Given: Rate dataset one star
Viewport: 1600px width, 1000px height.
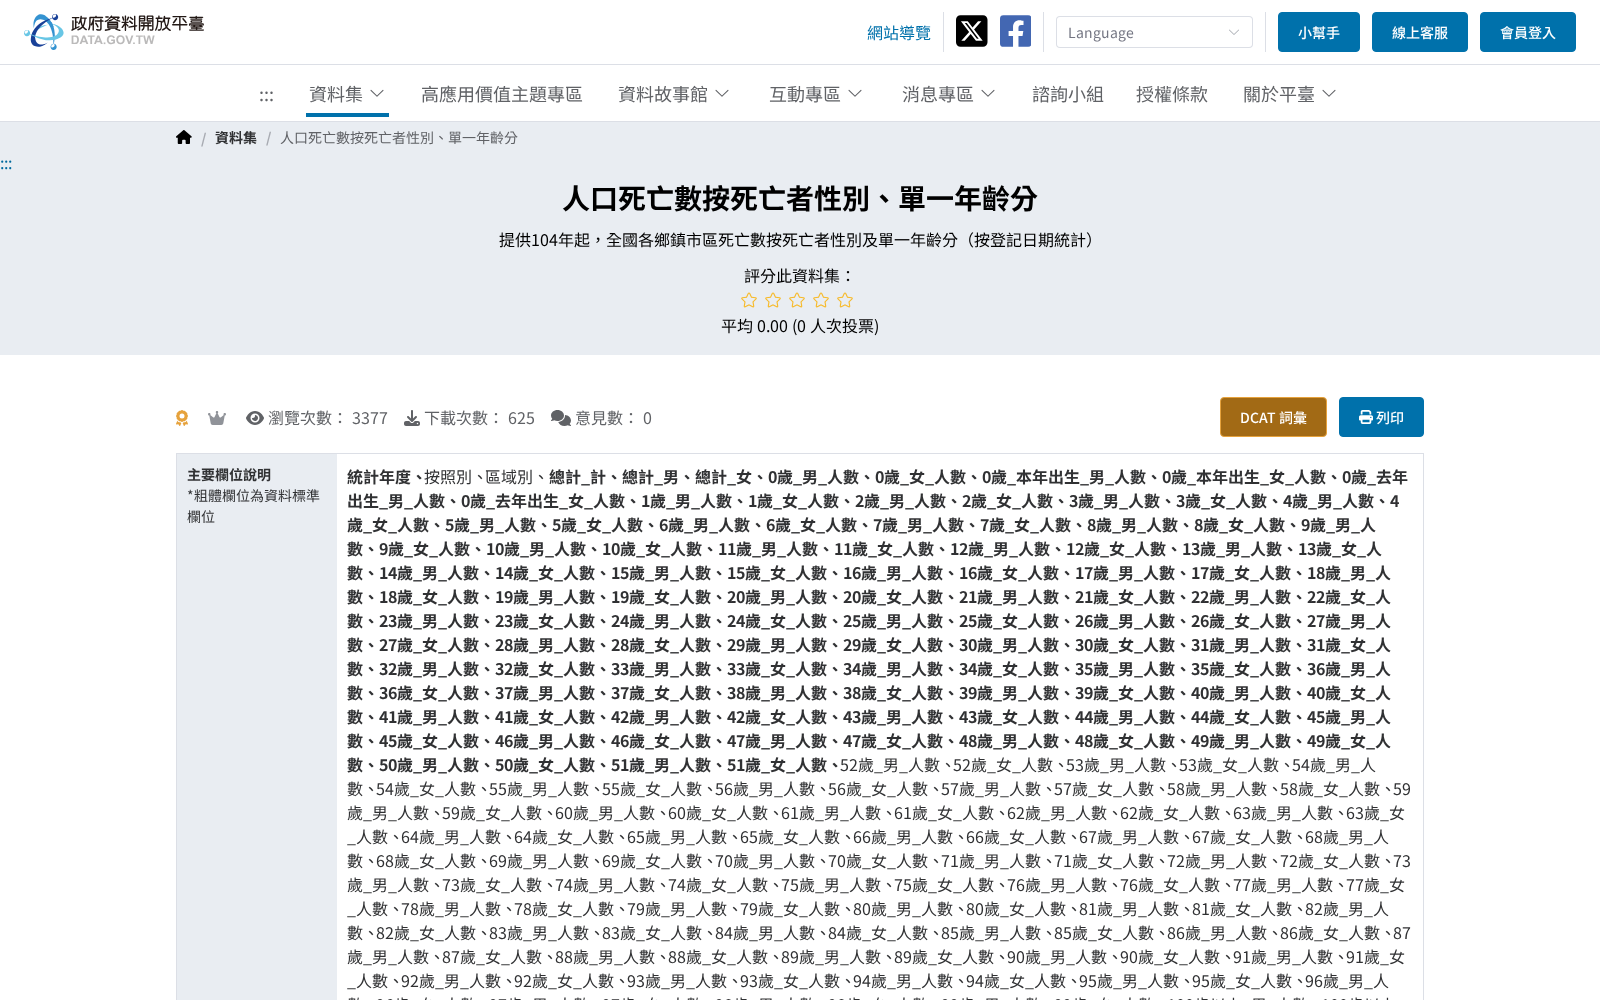Looking at the screenshot, I should [749, 300].
